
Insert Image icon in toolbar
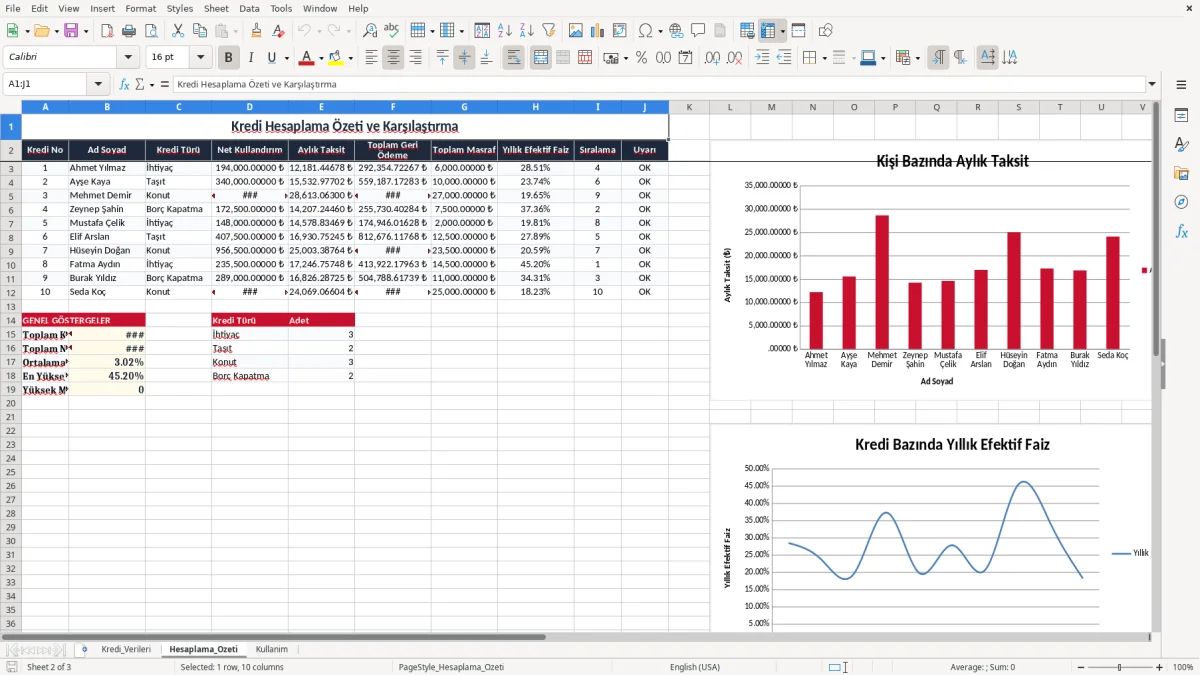pos(576,31)
